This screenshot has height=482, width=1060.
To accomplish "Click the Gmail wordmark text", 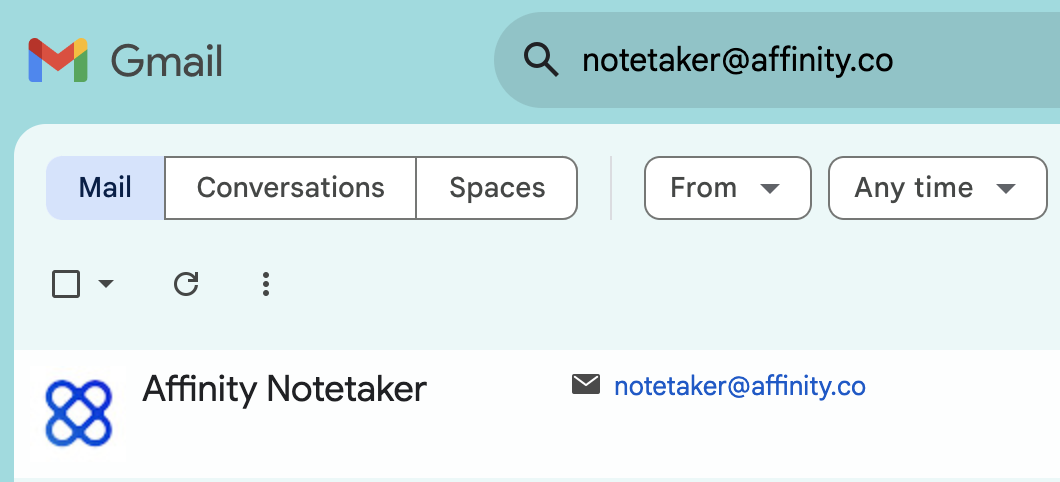I will tap(167, 62).
